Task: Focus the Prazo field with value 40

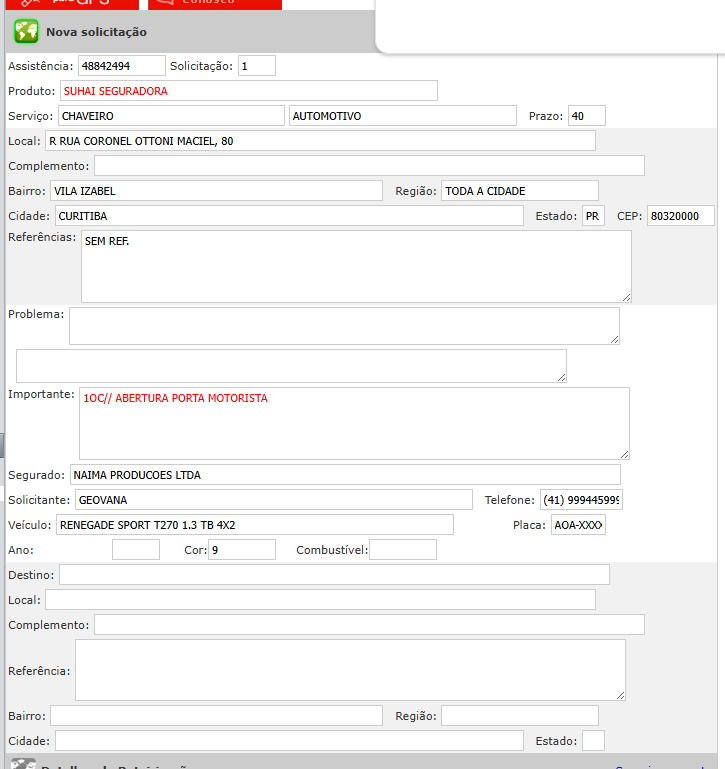Action: tap(579, 116)
